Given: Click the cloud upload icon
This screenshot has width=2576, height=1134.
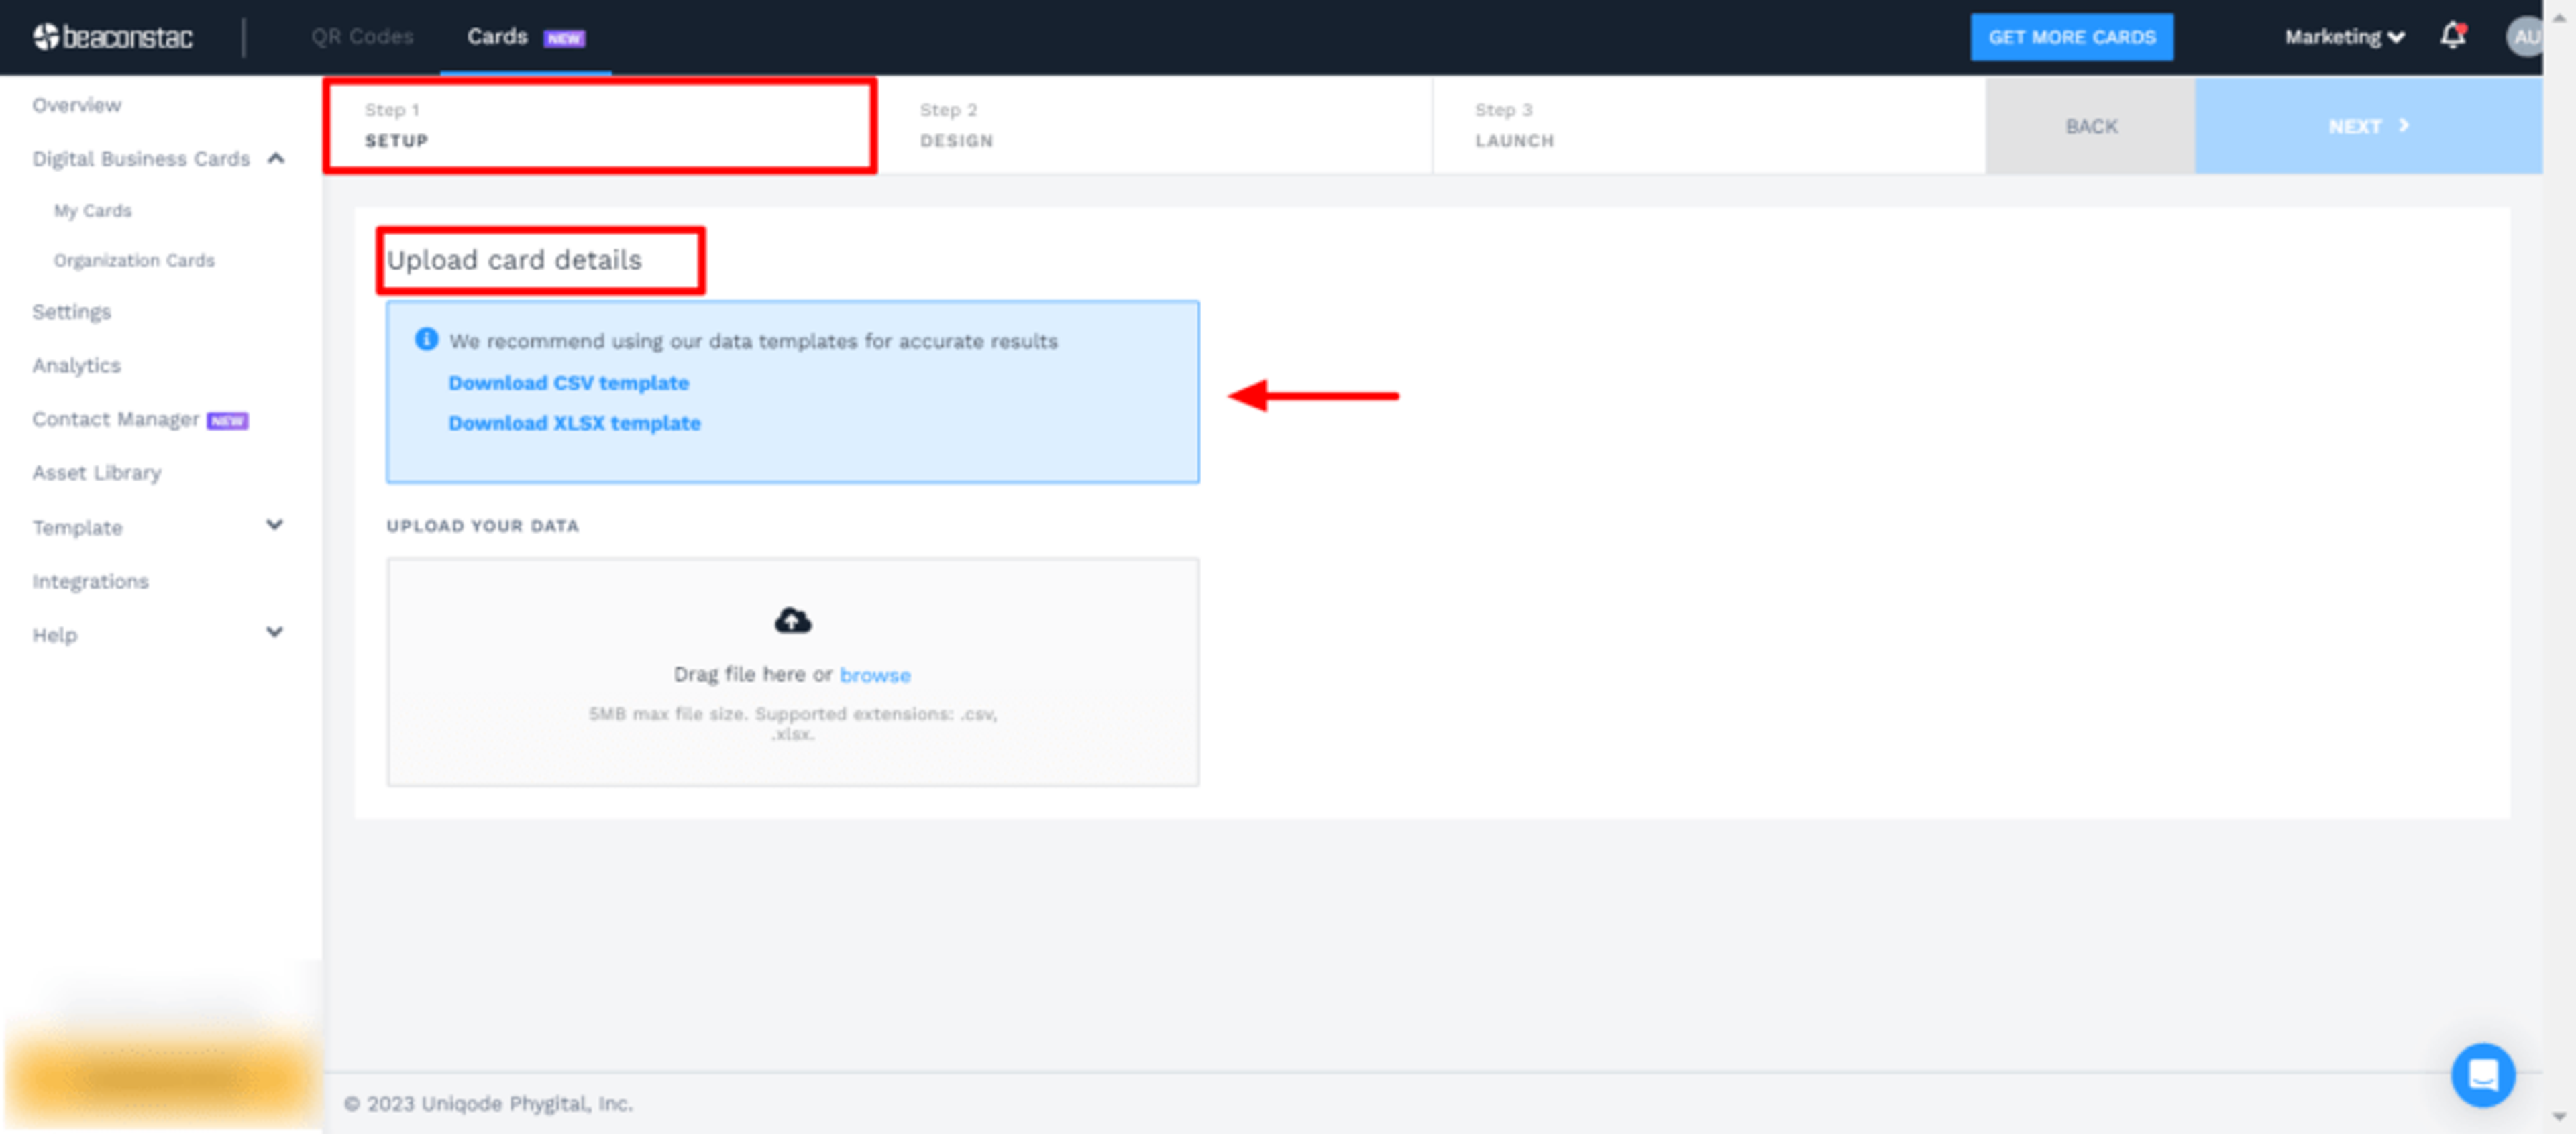Looking at the screenshot, I should pos(792,621).
